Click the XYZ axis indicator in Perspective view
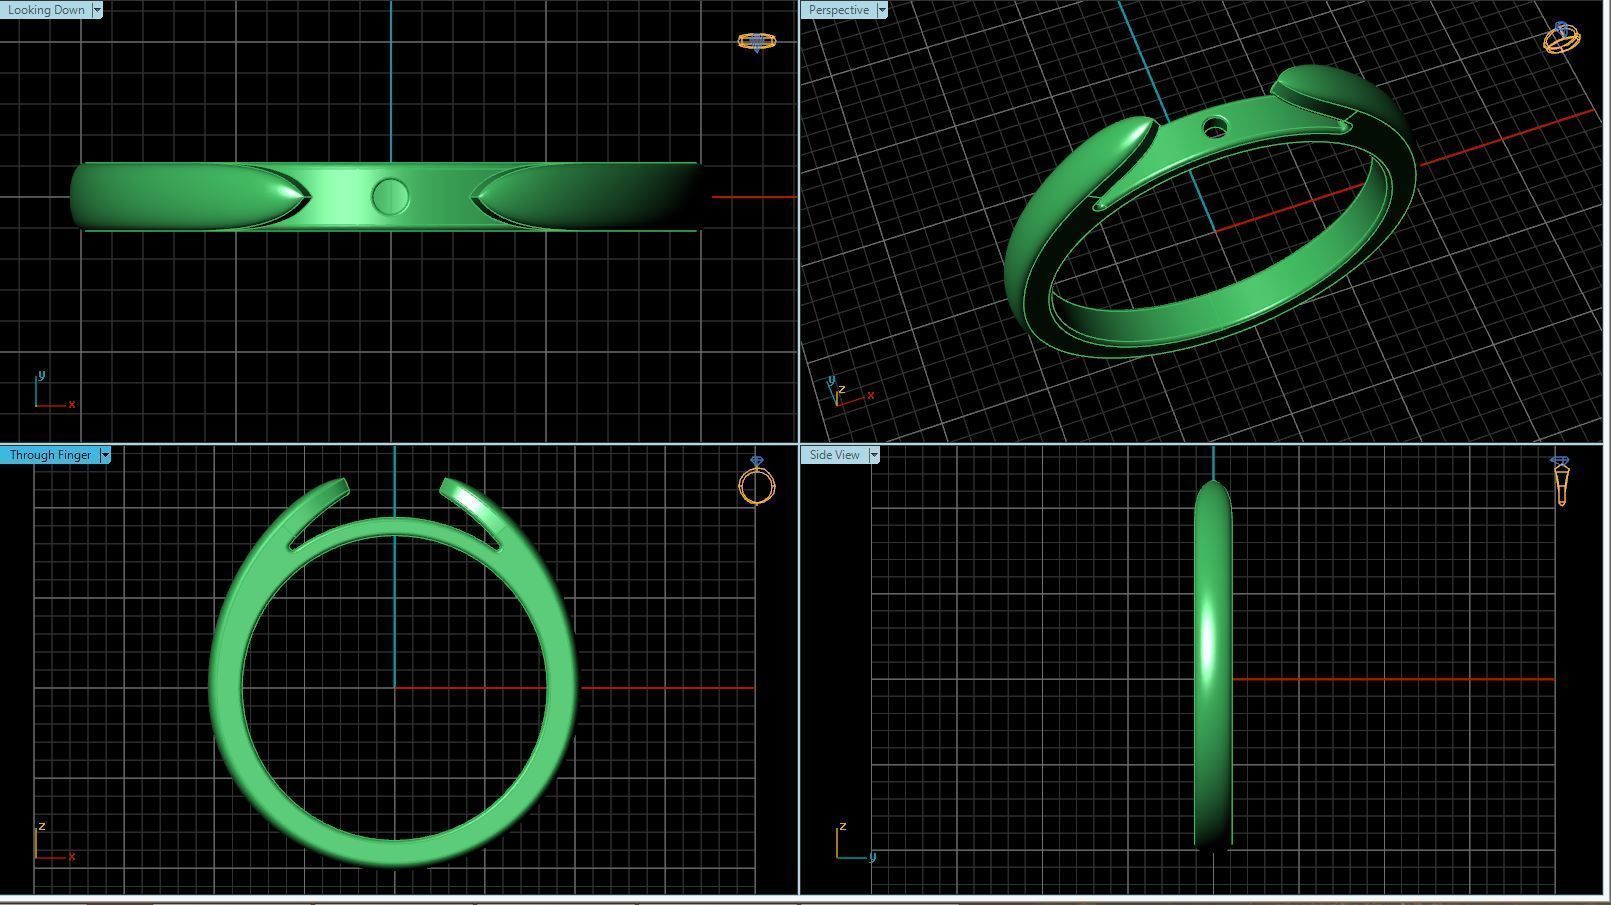1611x905 pixels. pos(851,392)
